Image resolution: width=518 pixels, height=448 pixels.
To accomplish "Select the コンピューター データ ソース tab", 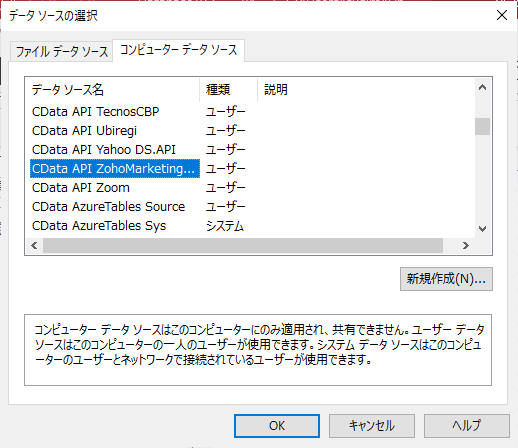I will [178, 50].
